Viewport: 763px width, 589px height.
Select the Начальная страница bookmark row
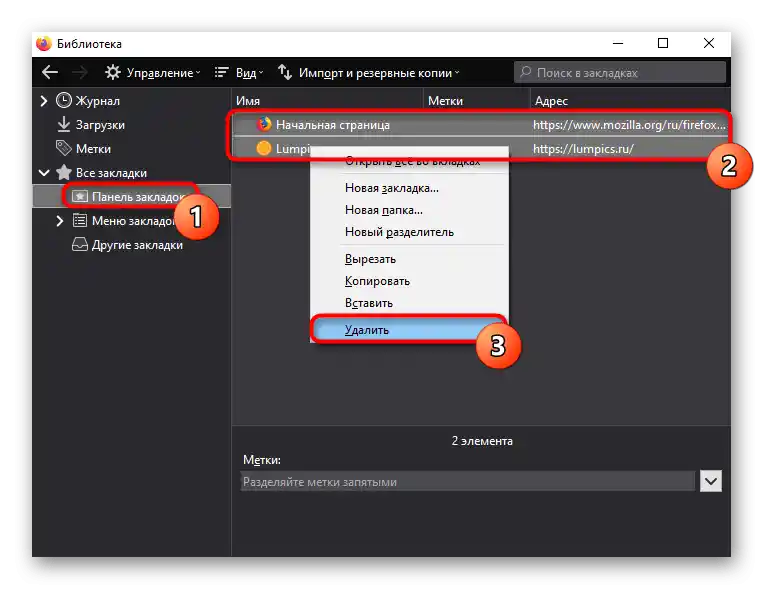tap(481, 125)
